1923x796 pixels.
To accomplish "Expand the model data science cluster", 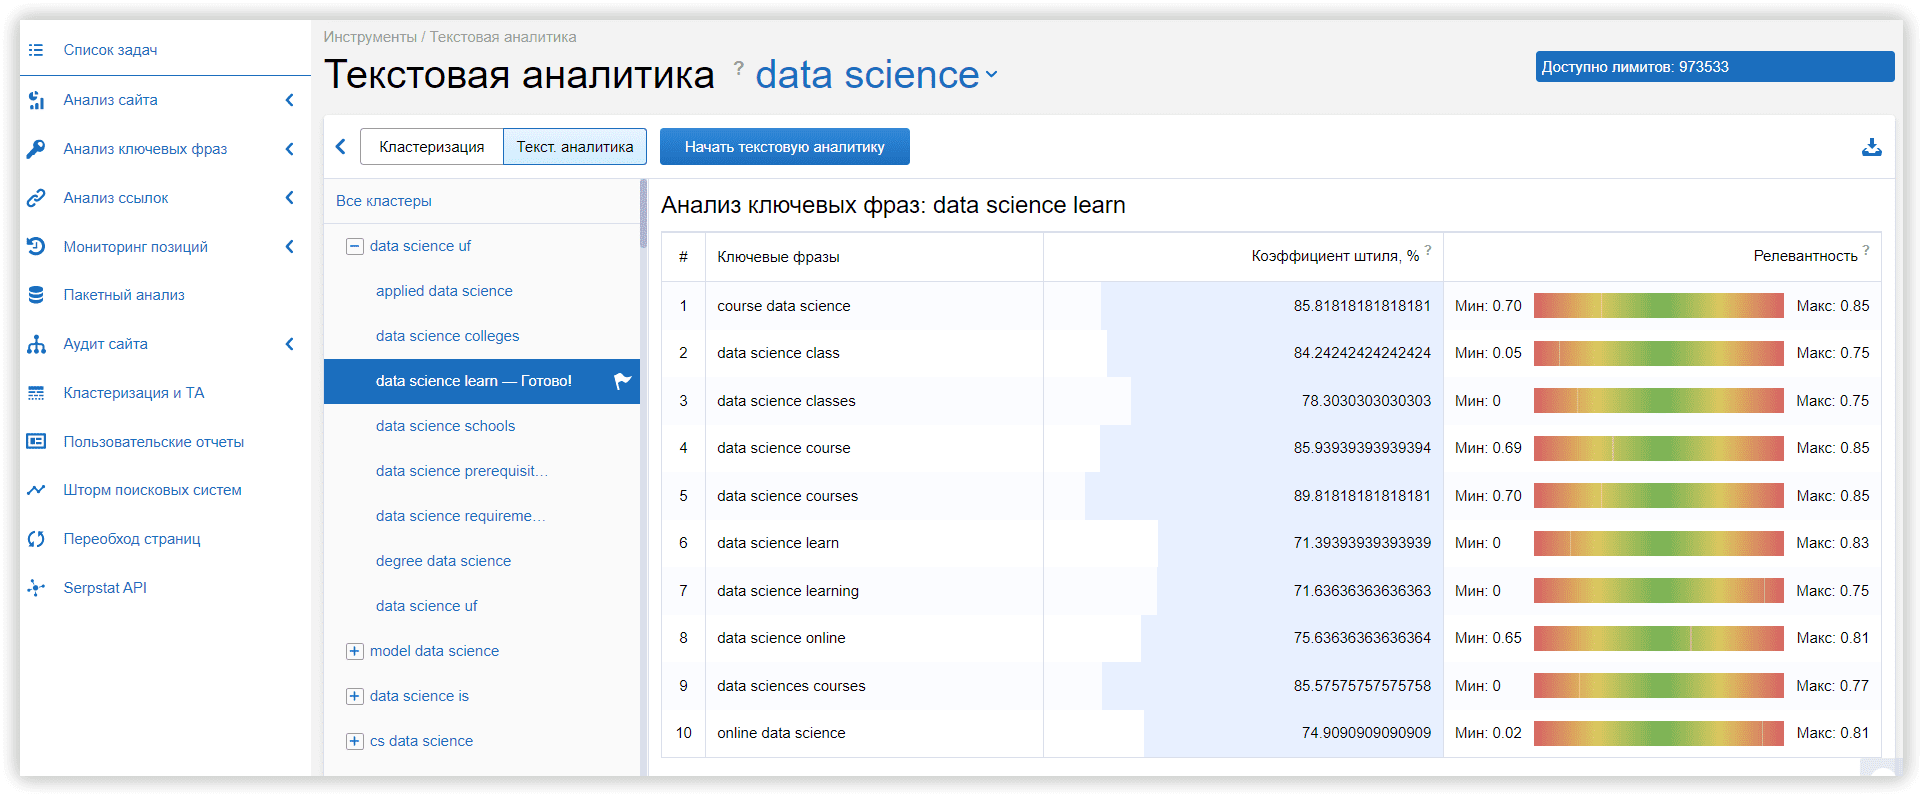I will coord(354,651).
